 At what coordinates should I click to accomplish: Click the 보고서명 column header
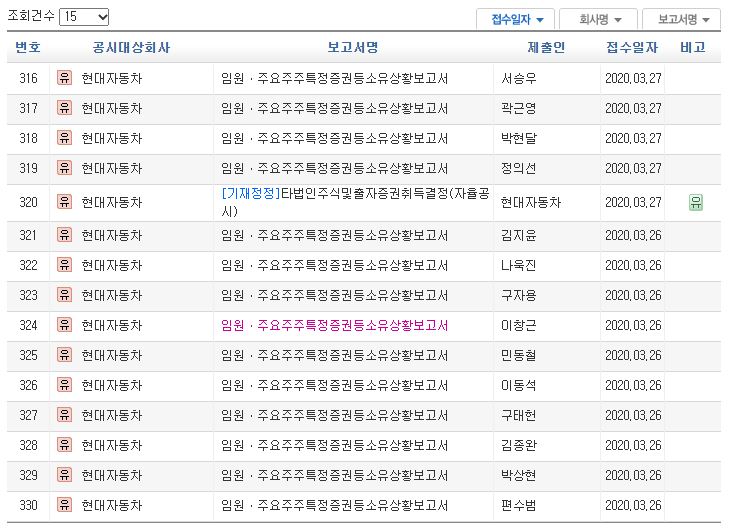click(353, 47)
